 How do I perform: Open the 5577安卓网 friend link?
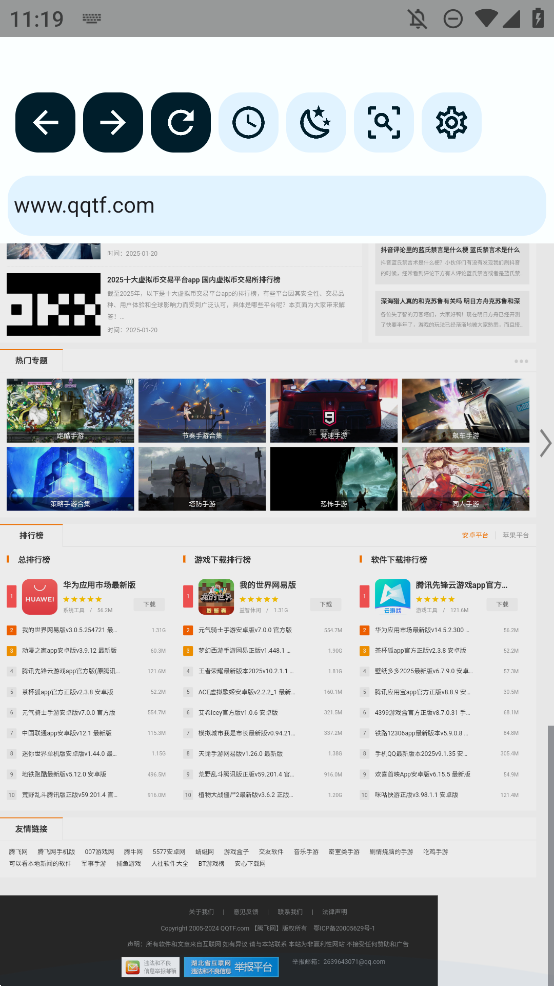[167, 852]
